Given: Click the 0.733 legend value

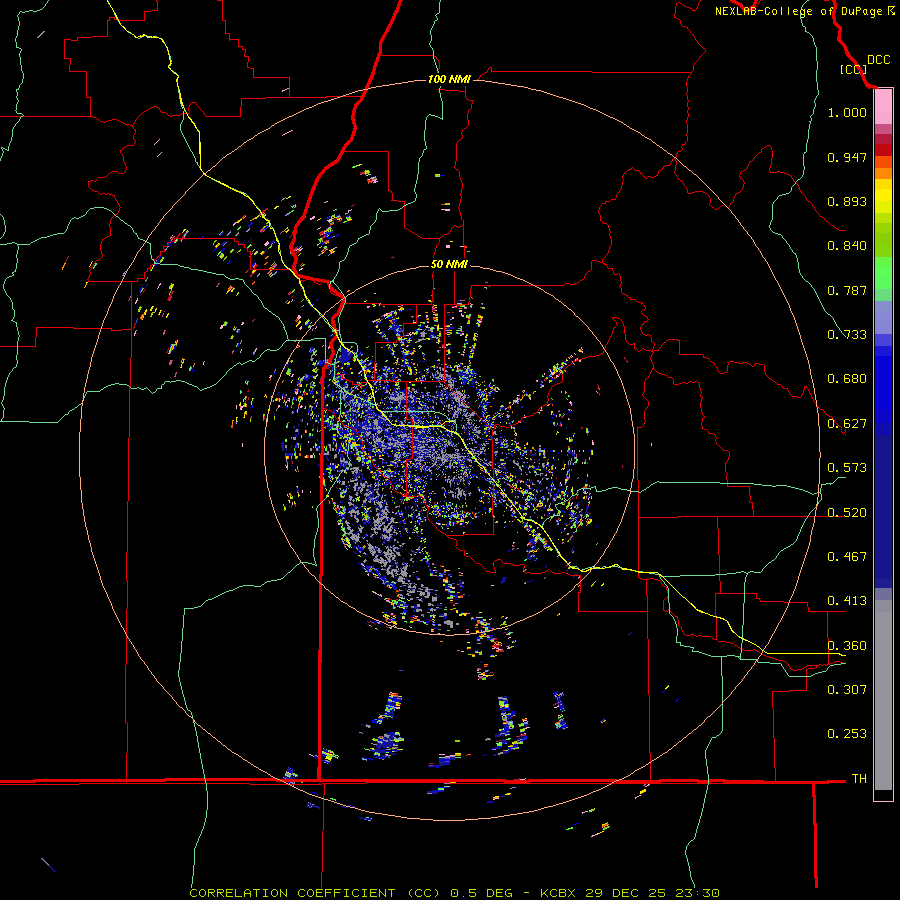Looking at the screenshot, I should click(847, 335).
